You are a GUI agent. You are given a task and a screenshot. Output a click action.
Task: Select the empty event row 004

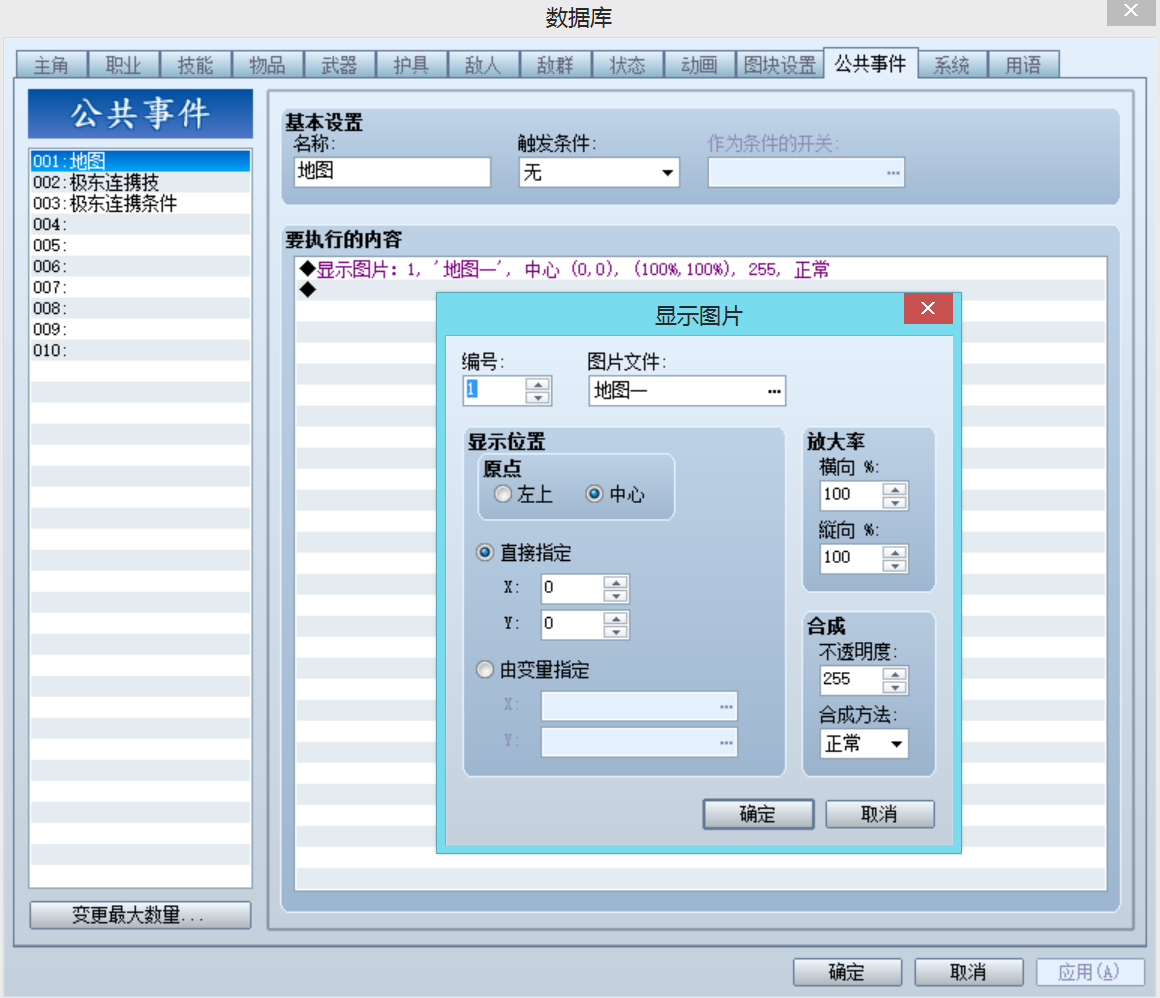point(141,224)
